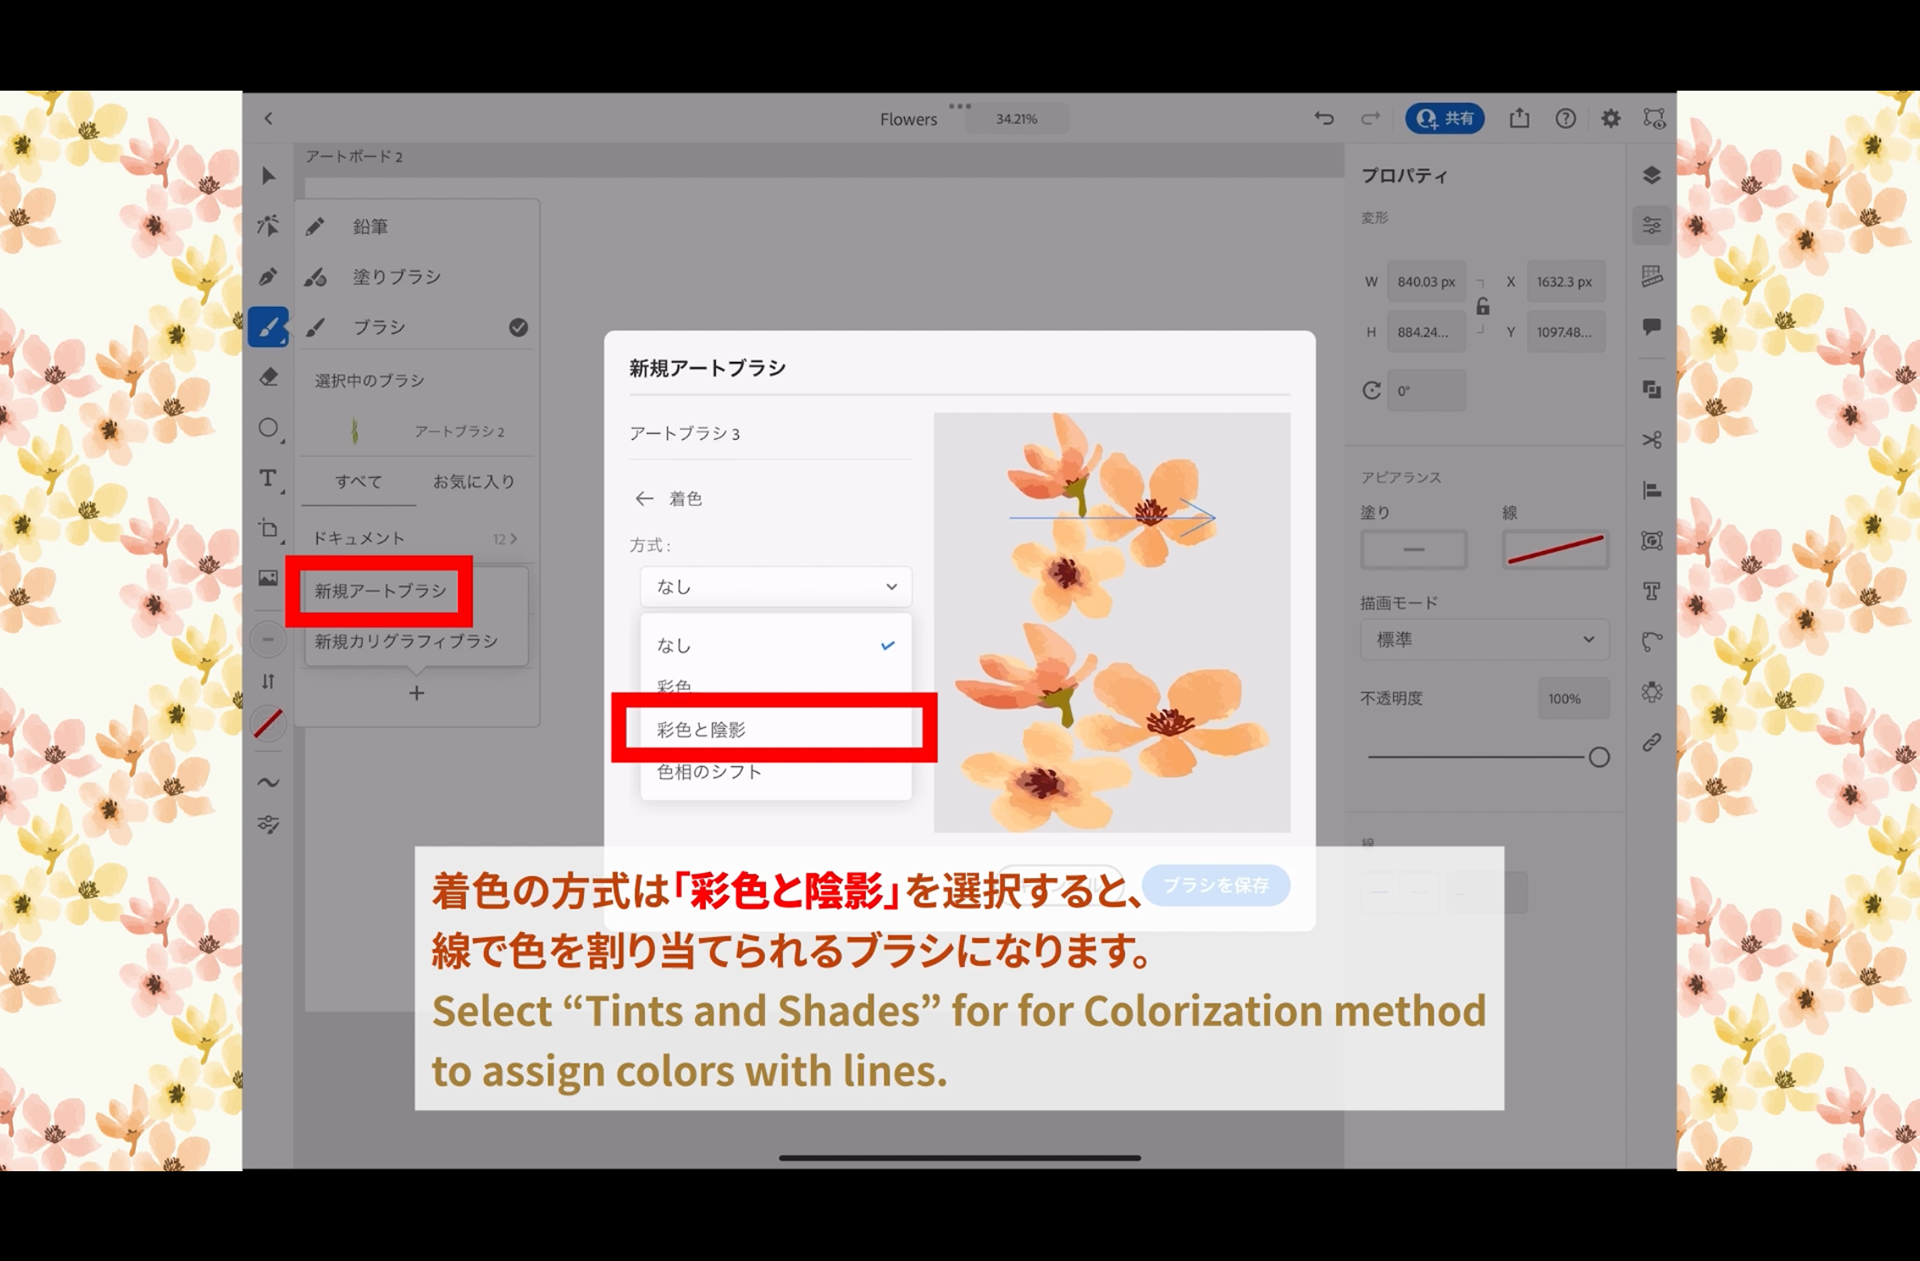The width and height of the screenshot is (1920, 1261).
Task: Open the scissors cut path icon
Action: pos(1652,440)
